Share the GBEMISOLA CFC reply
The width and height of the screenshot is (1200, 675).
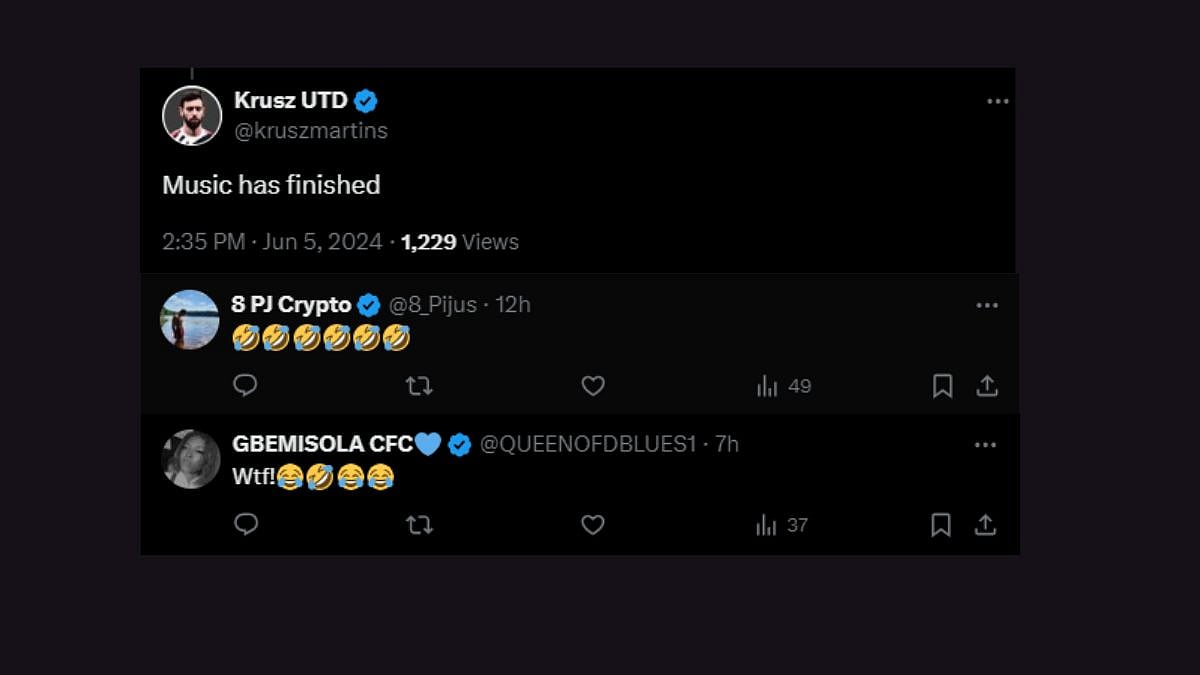986,525
